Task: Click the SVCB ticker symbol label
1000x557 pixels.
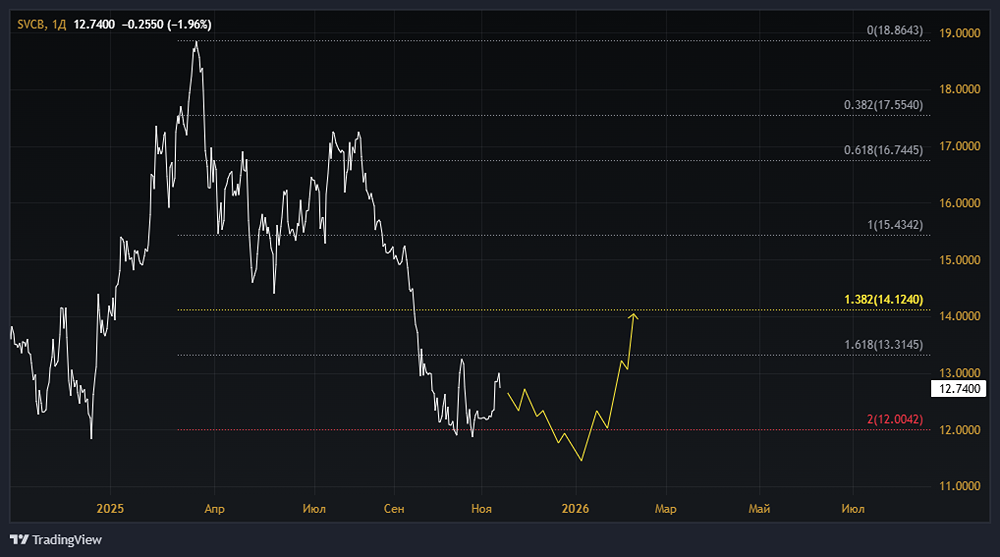Action: pos(31,25)
